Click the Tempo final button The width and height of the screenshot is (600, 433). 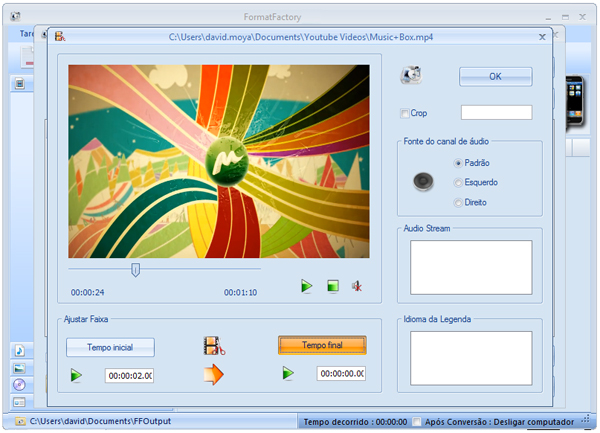click(x=322, y=345)
